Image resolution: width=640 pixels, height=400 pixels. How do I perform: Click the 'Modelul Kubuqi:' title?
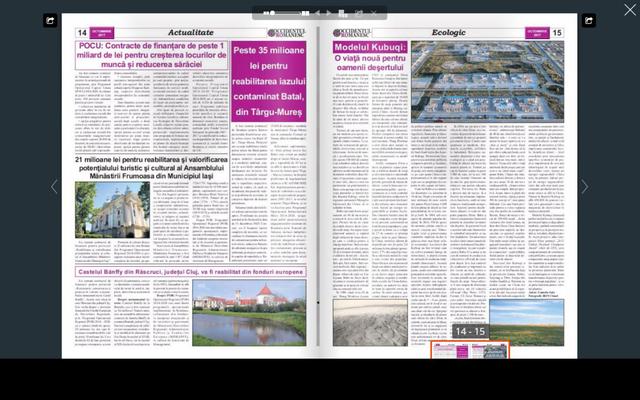coord(370,47)
